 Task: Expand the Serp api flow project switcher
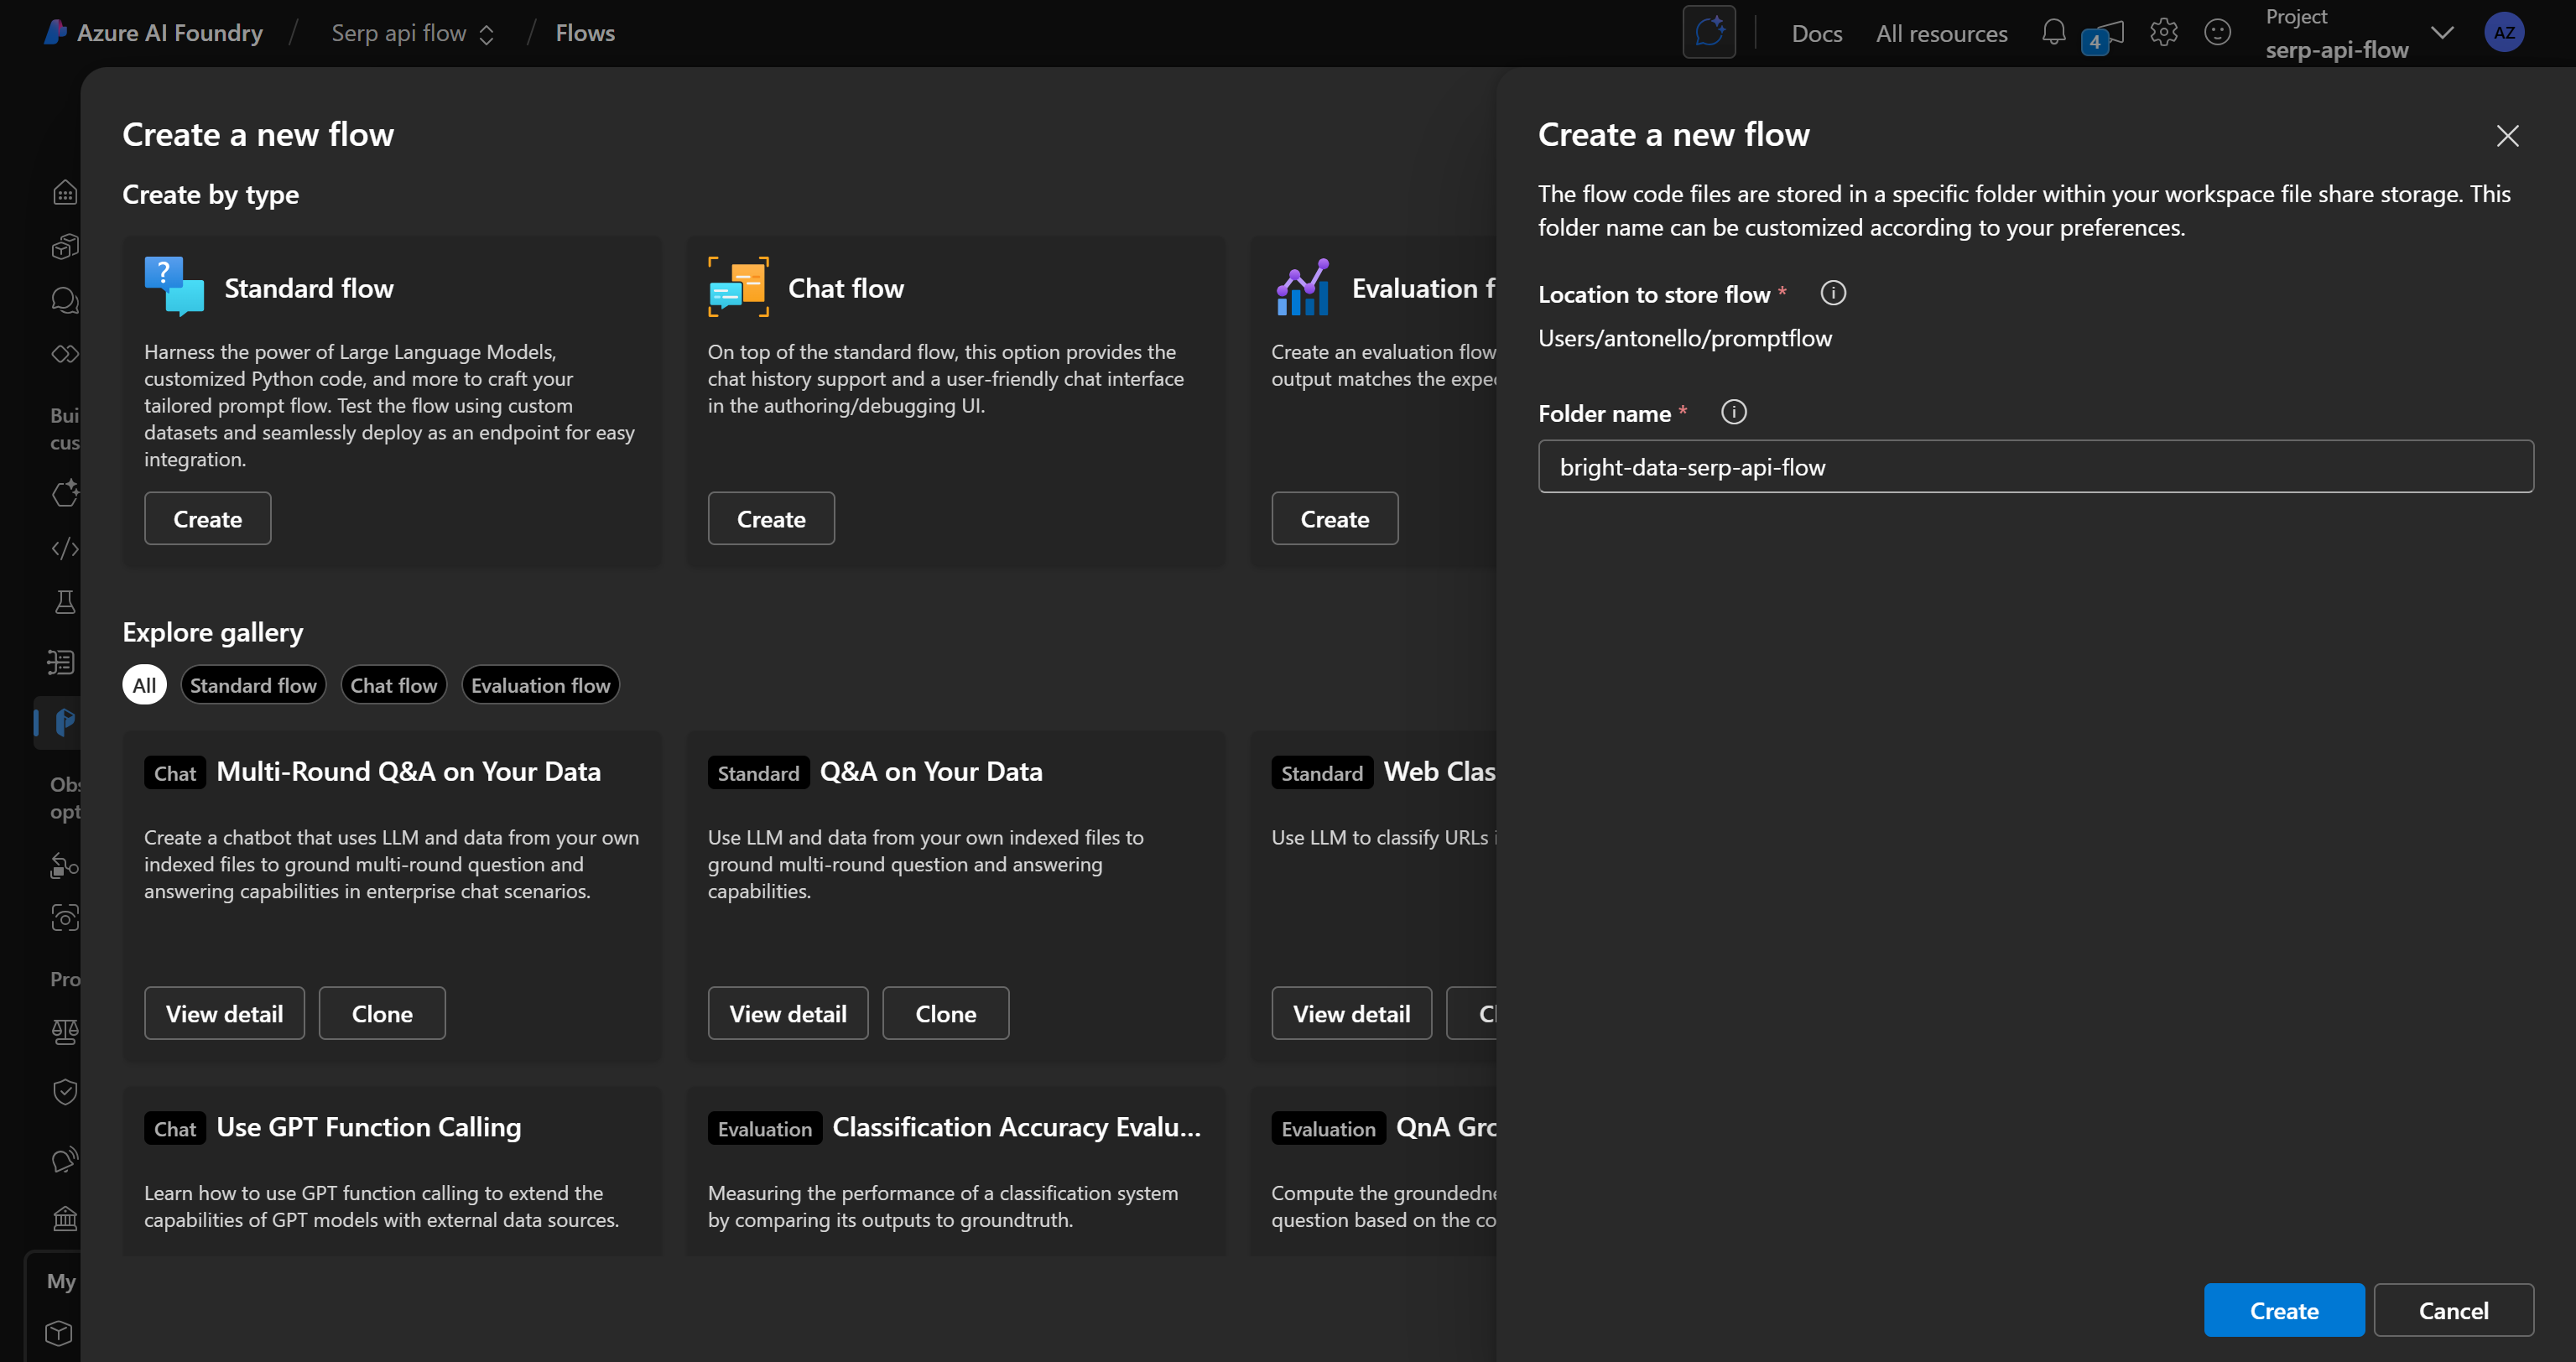413,33
